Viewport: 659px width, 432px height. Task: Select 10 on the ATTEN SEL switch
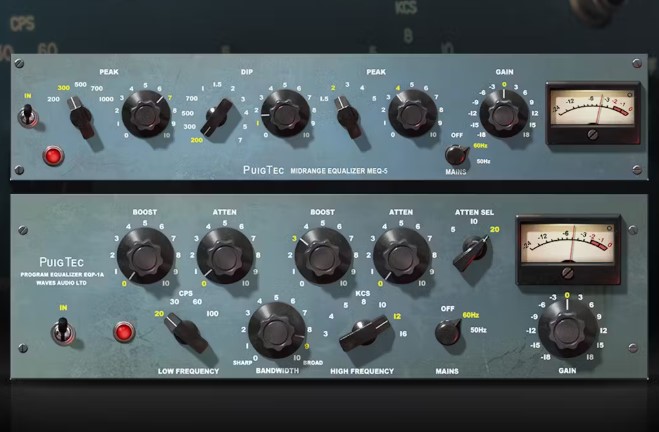tap(474, 221)
